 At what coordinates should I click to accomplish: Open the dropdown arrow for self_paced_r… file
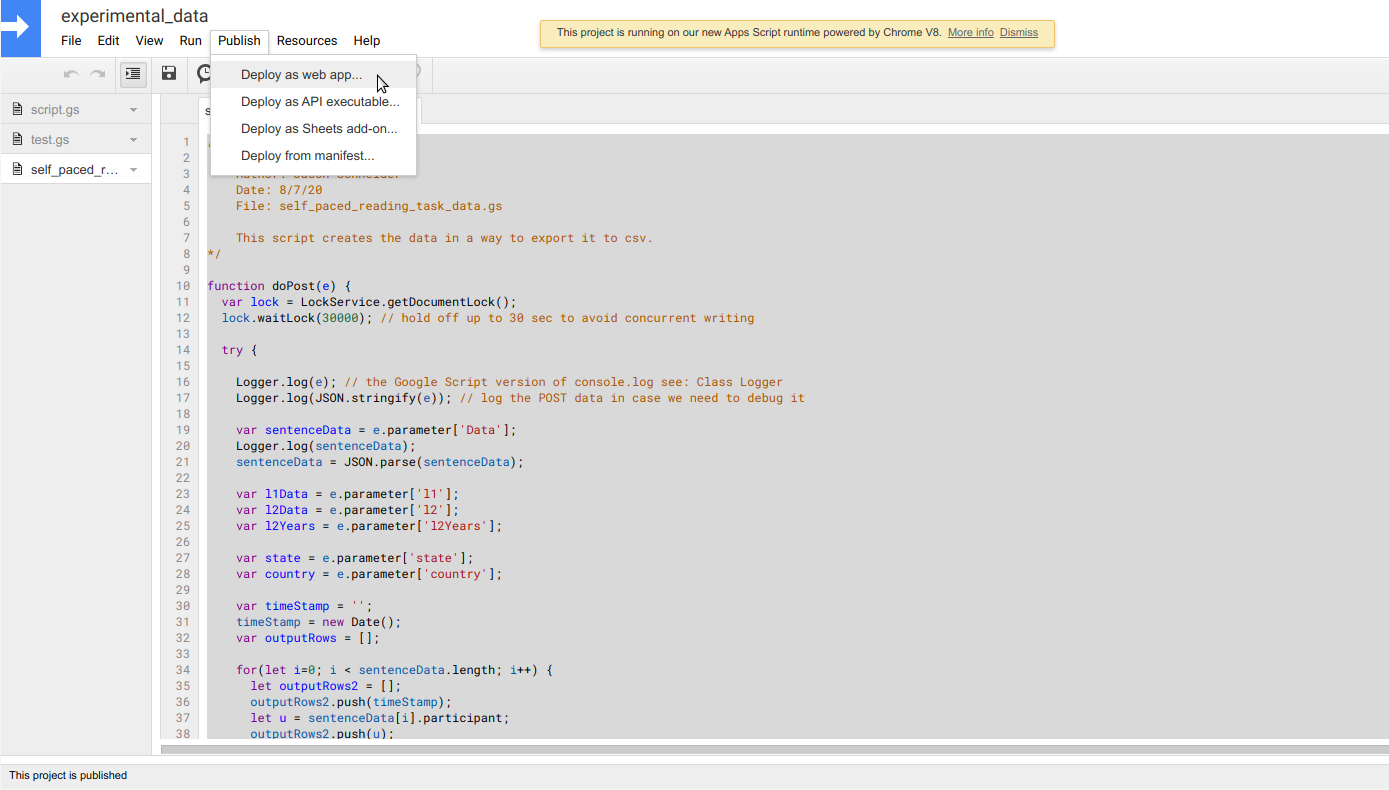click(133, 170)
